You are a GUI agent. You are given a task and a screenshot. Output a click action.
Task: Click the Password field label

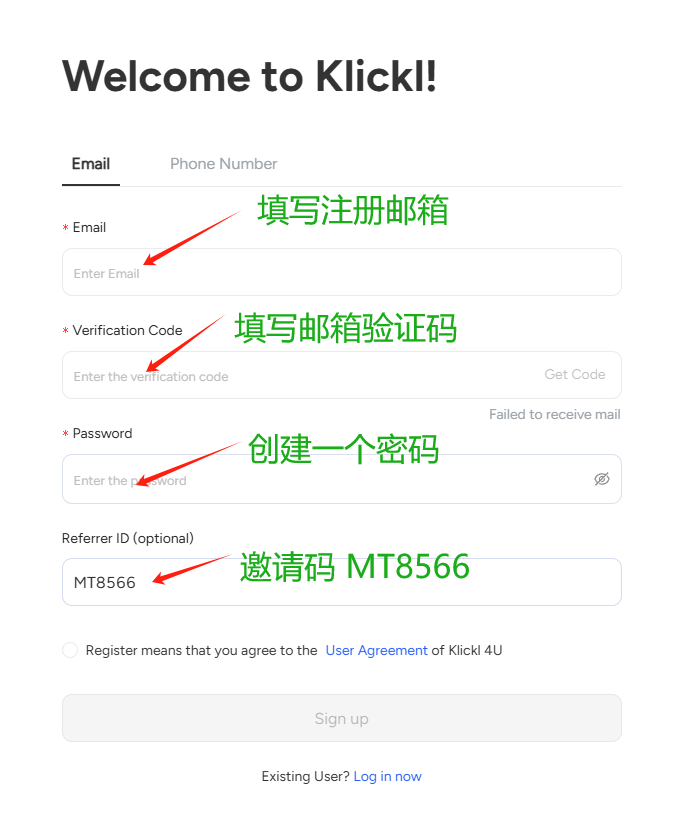[x=103, y=434]
